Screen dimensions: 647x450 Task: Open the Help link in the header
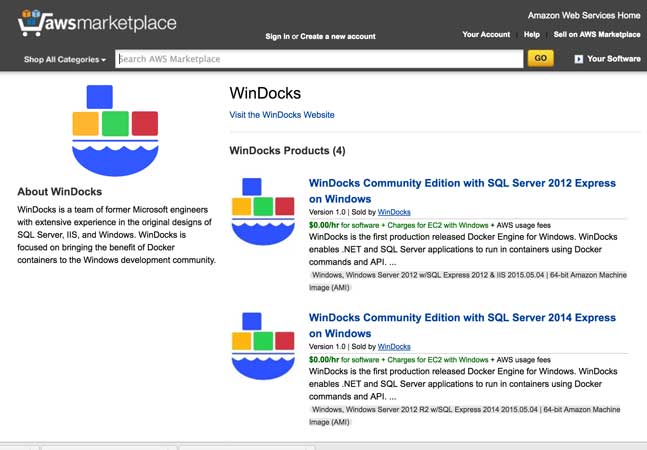[531, 35]
